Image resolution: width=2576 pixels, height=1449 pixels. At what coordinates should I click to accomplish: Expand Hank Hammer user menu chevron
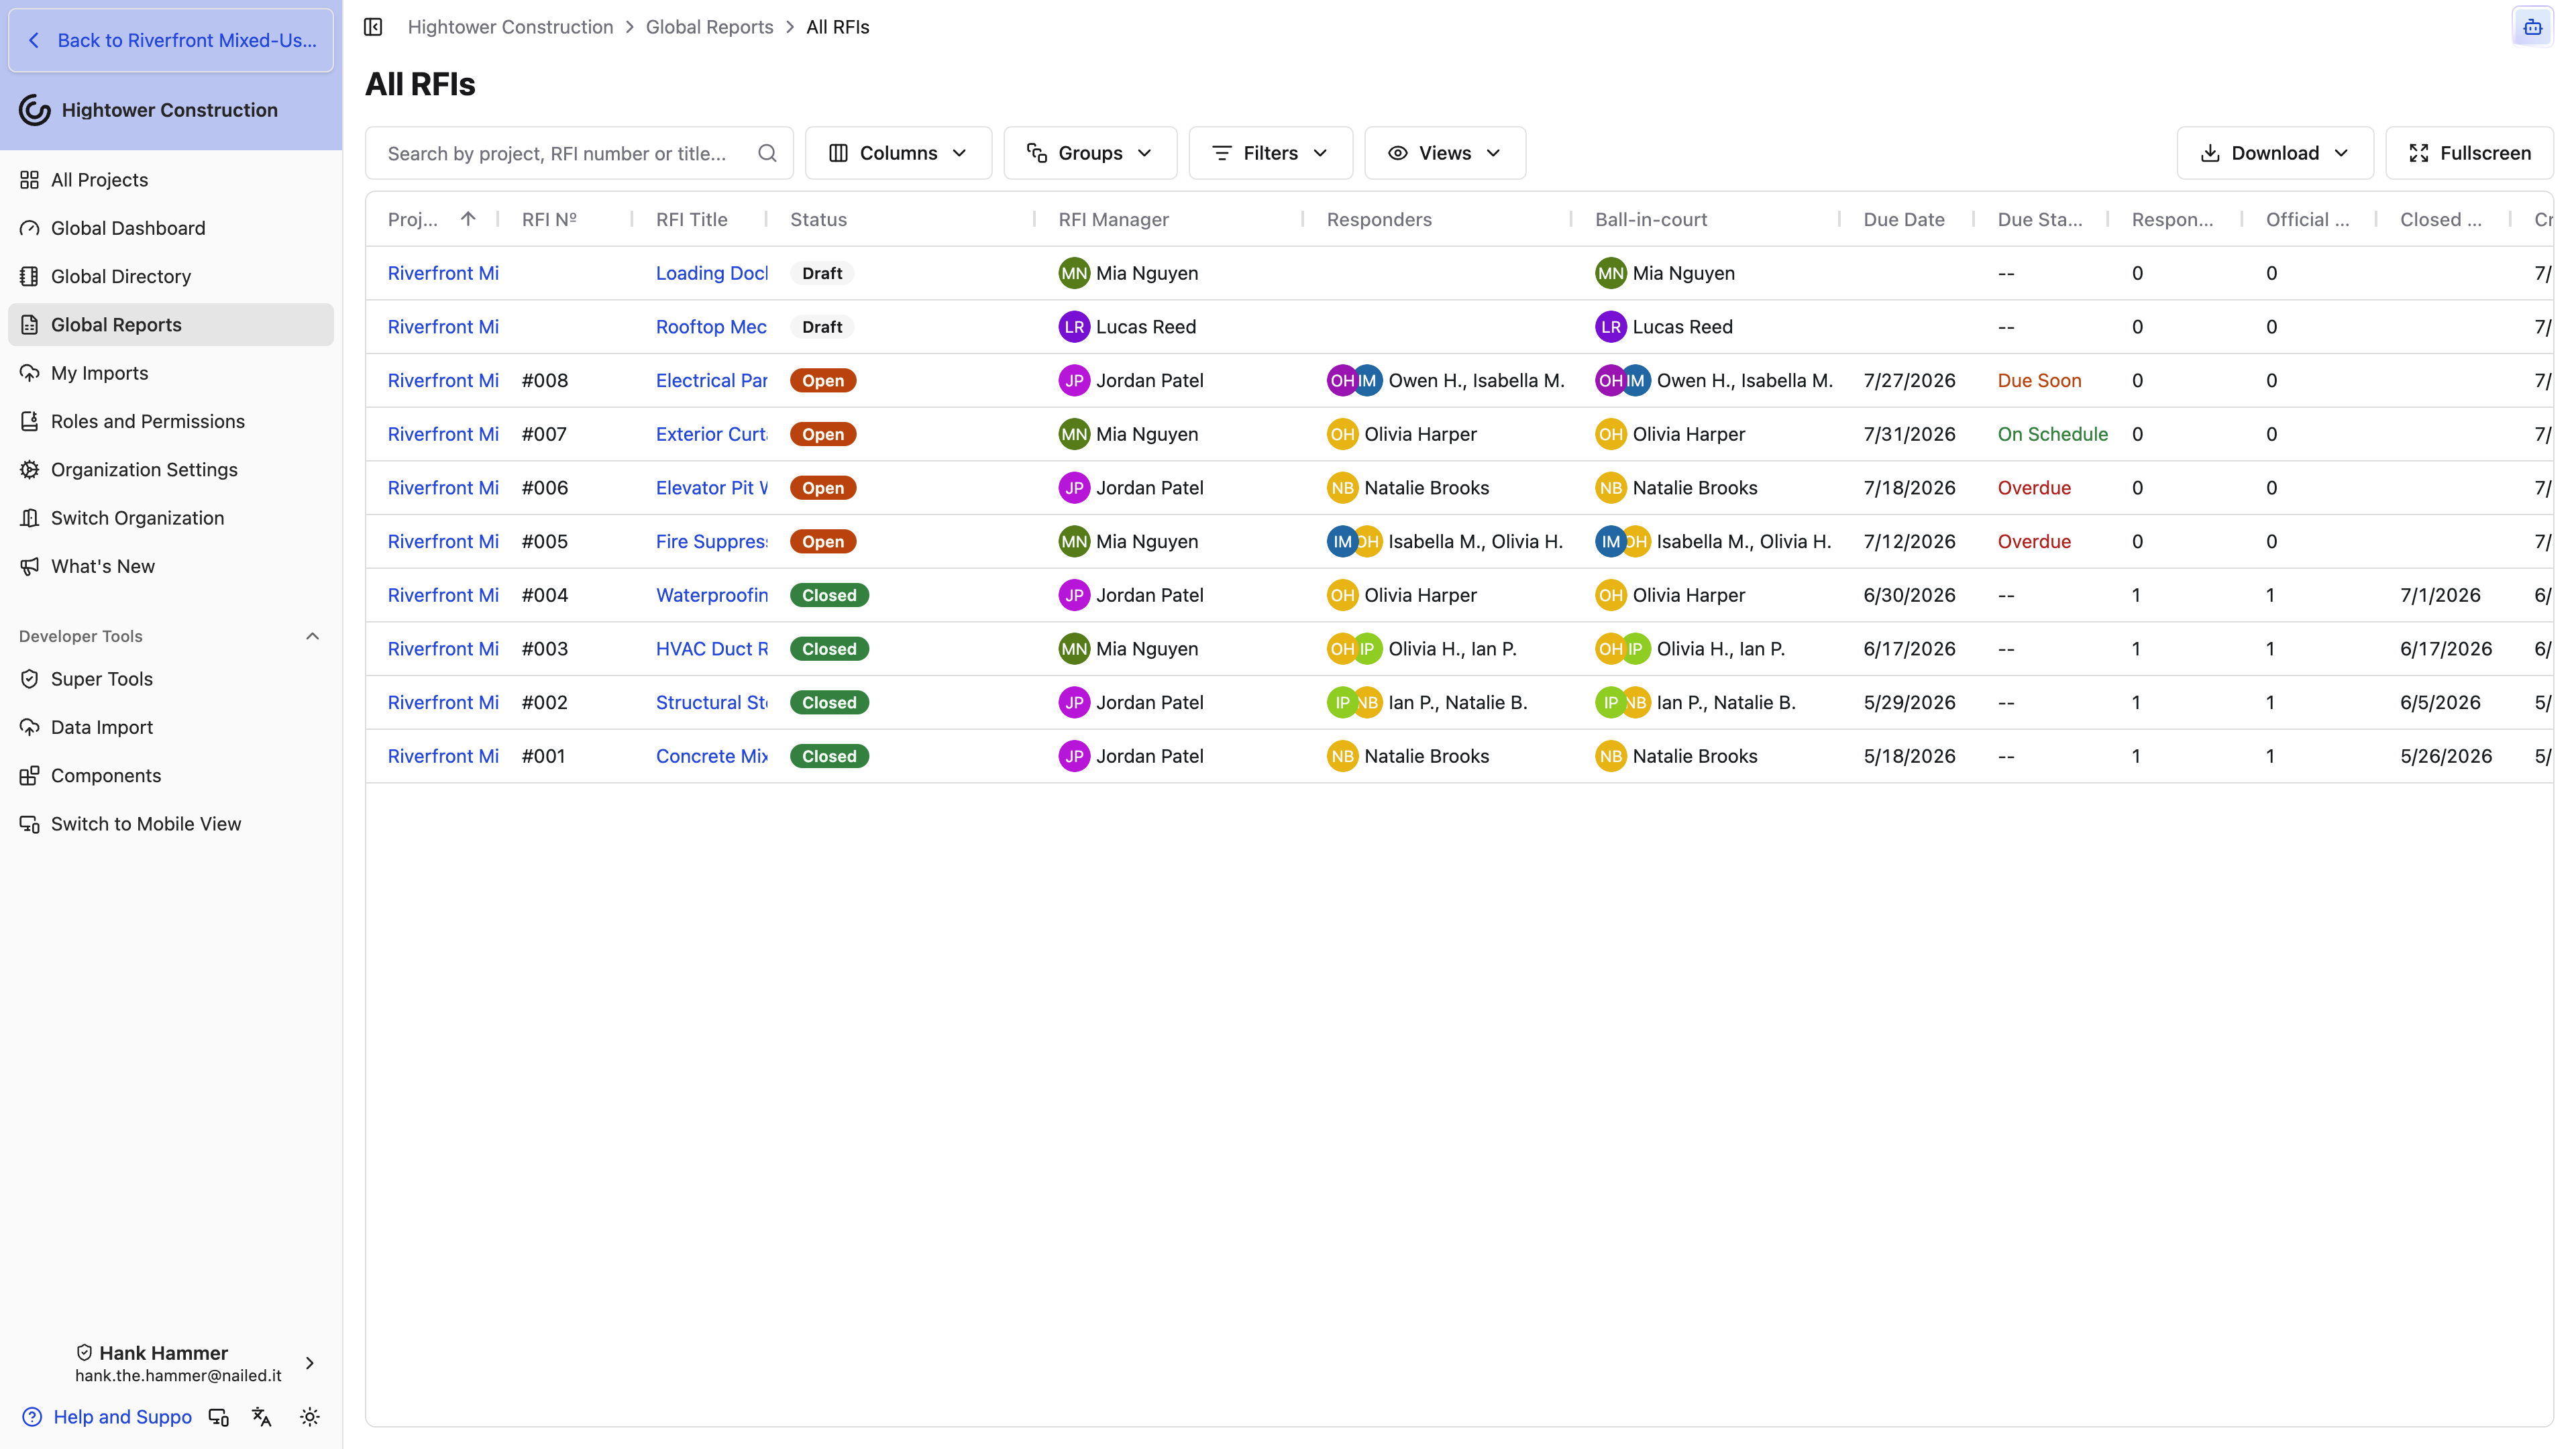310,1363
